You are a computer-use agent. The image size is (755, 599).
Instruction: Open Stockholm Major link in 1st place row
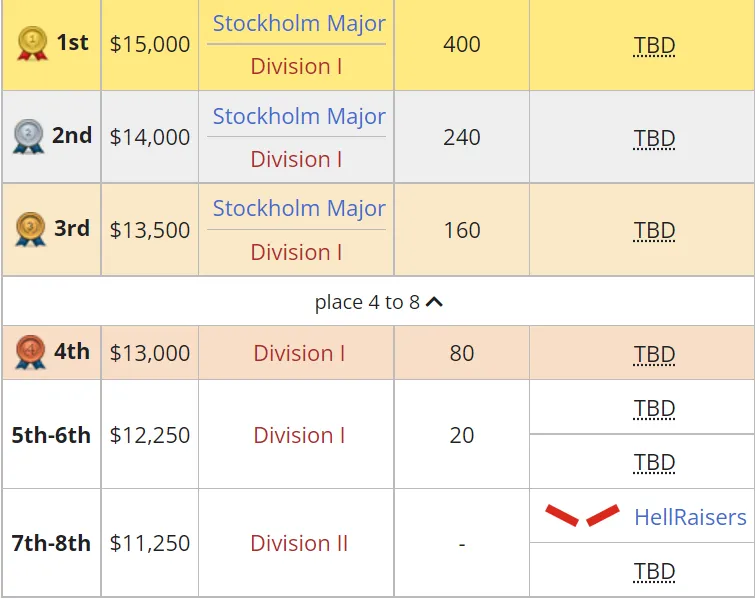299,23
